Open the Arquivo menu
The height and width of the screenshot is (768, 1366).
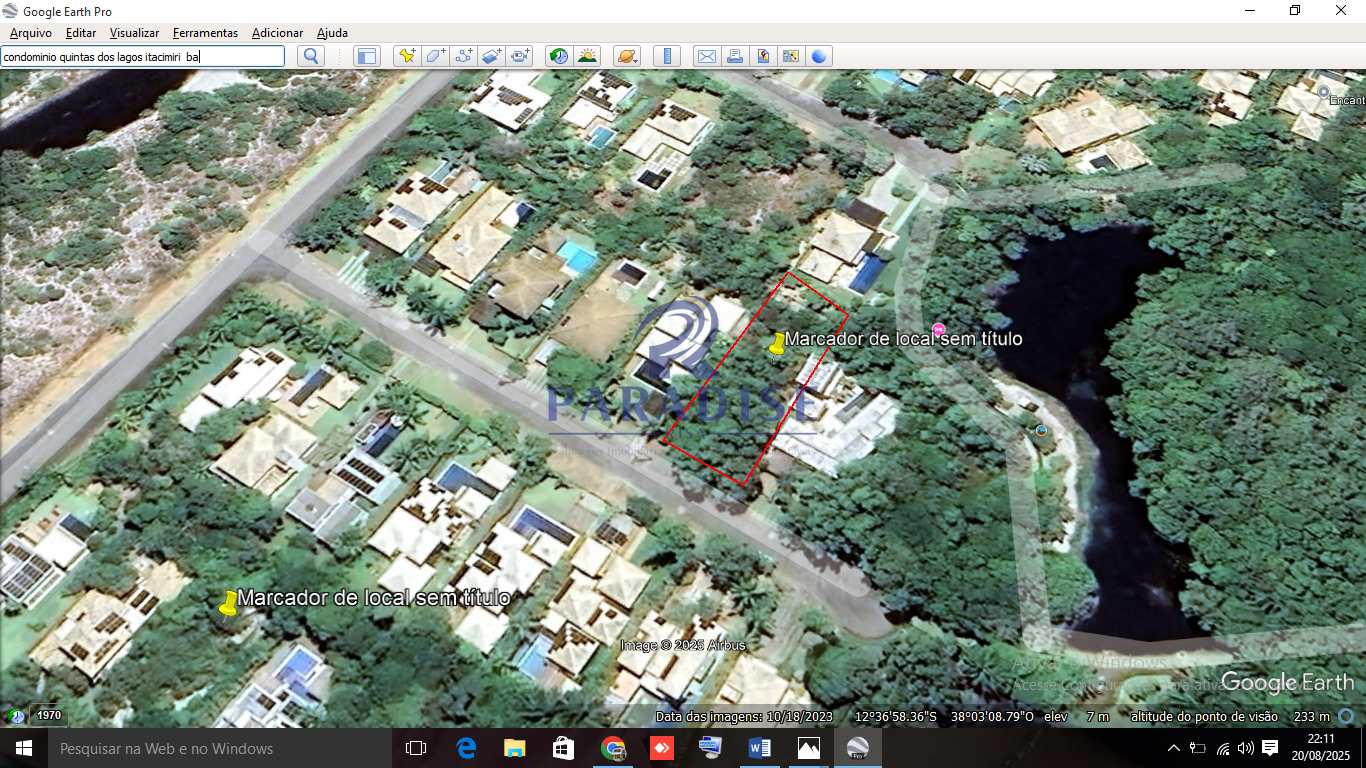click(x=30, y=33)
